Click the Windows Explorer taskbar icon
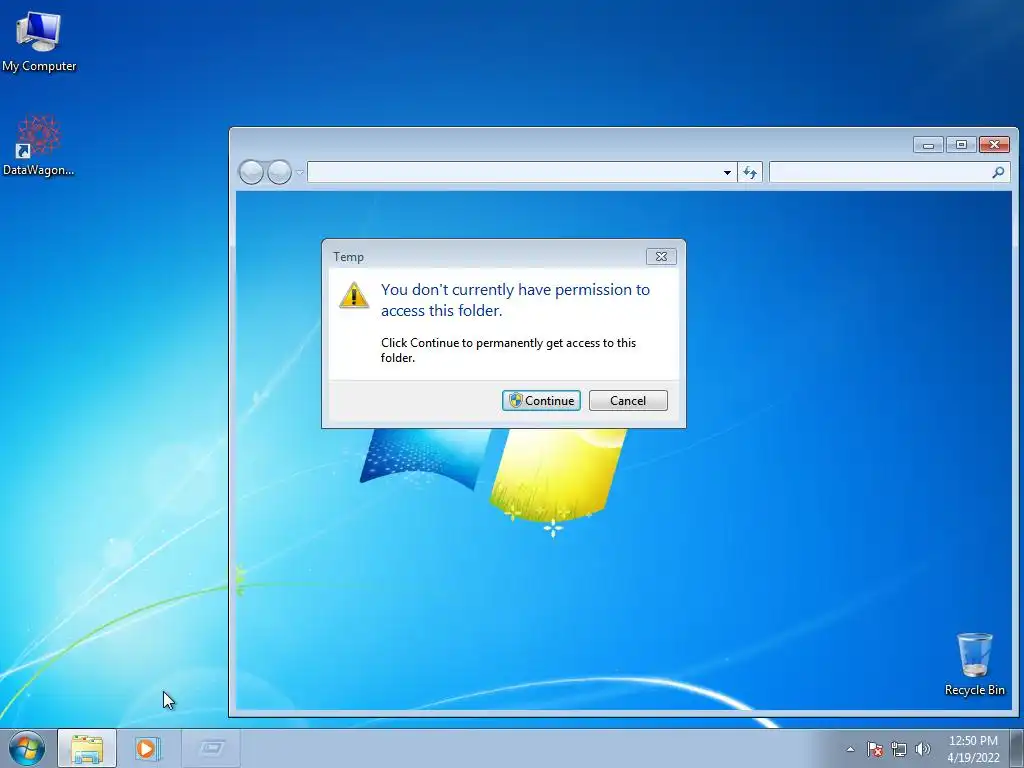Screen dimensions: 1024x768 (87, 748)
